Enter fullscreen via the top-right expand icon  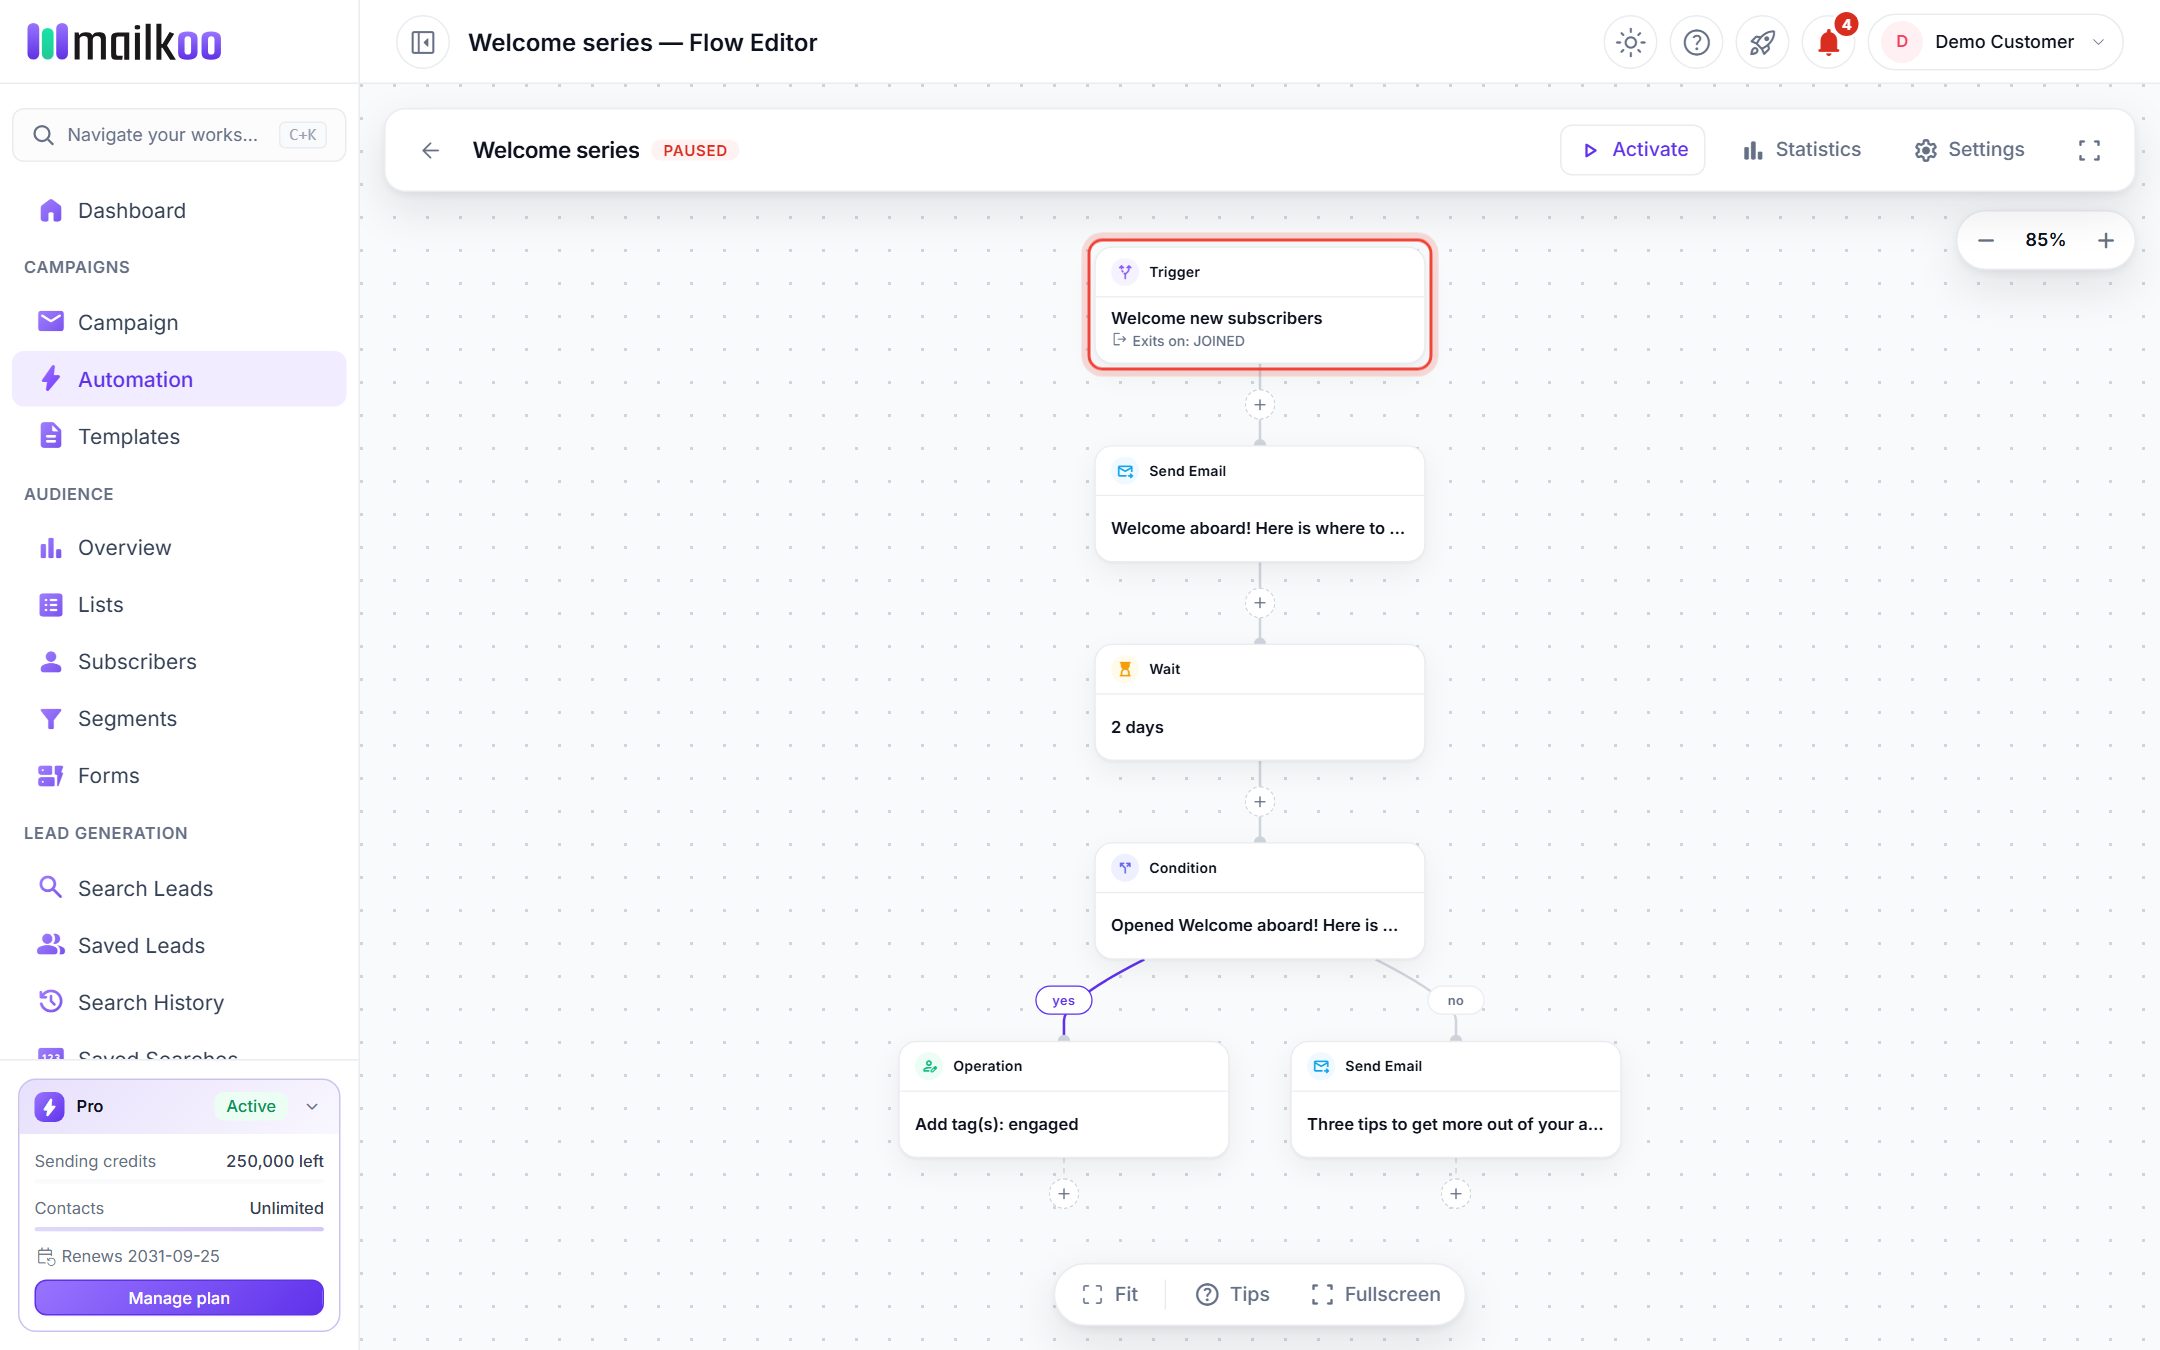pos(2089,150)
